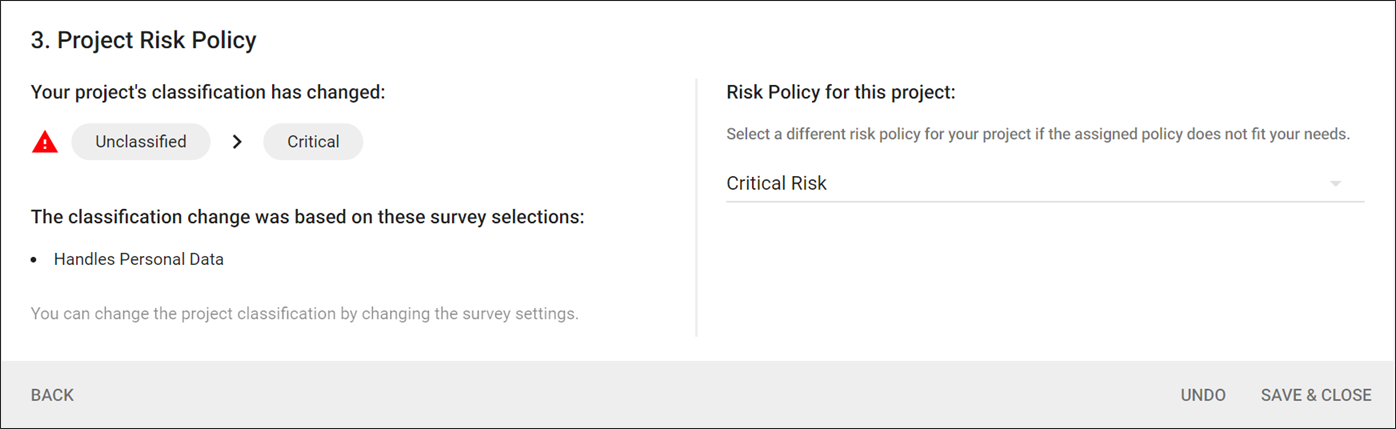This screenshot has height=429, width=1396.
Task: Click the survey settings hint text
Action: tap(305, 313)
